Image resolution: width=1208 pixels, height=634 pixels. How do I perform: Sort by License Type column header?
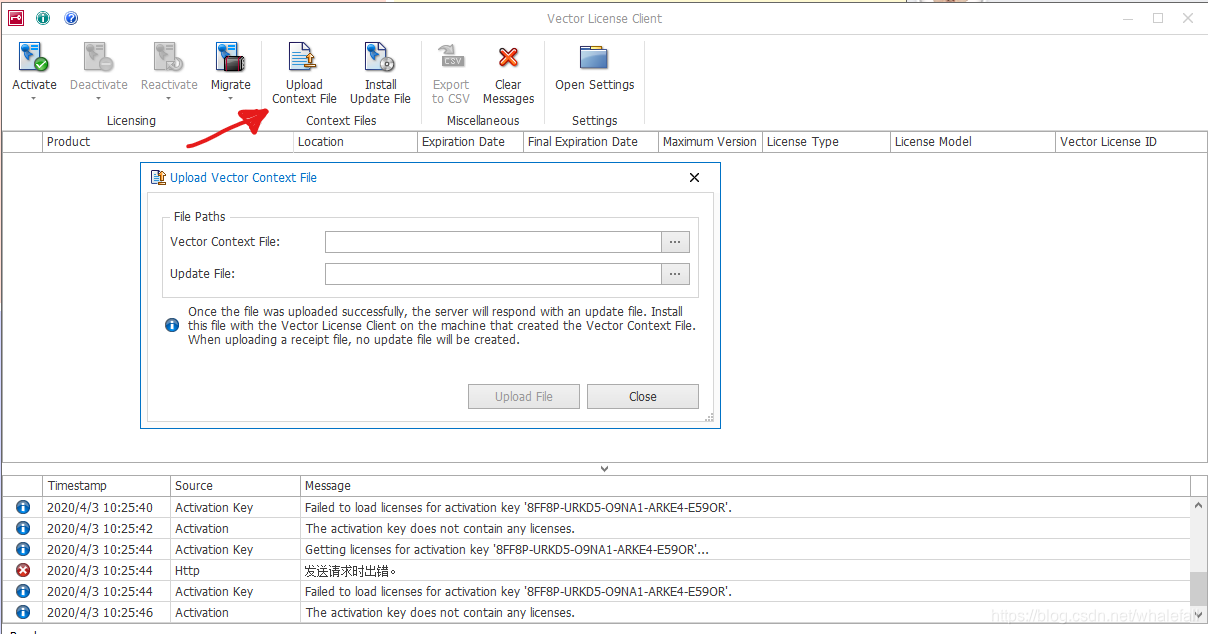(826, 142)
